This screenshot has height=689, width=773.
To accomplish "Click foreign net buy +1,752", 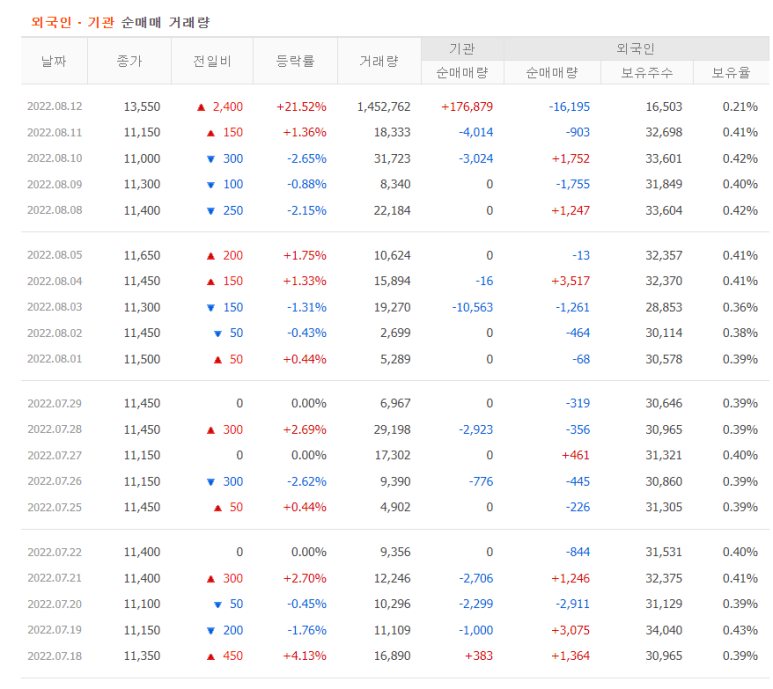I will click(570, 159).
